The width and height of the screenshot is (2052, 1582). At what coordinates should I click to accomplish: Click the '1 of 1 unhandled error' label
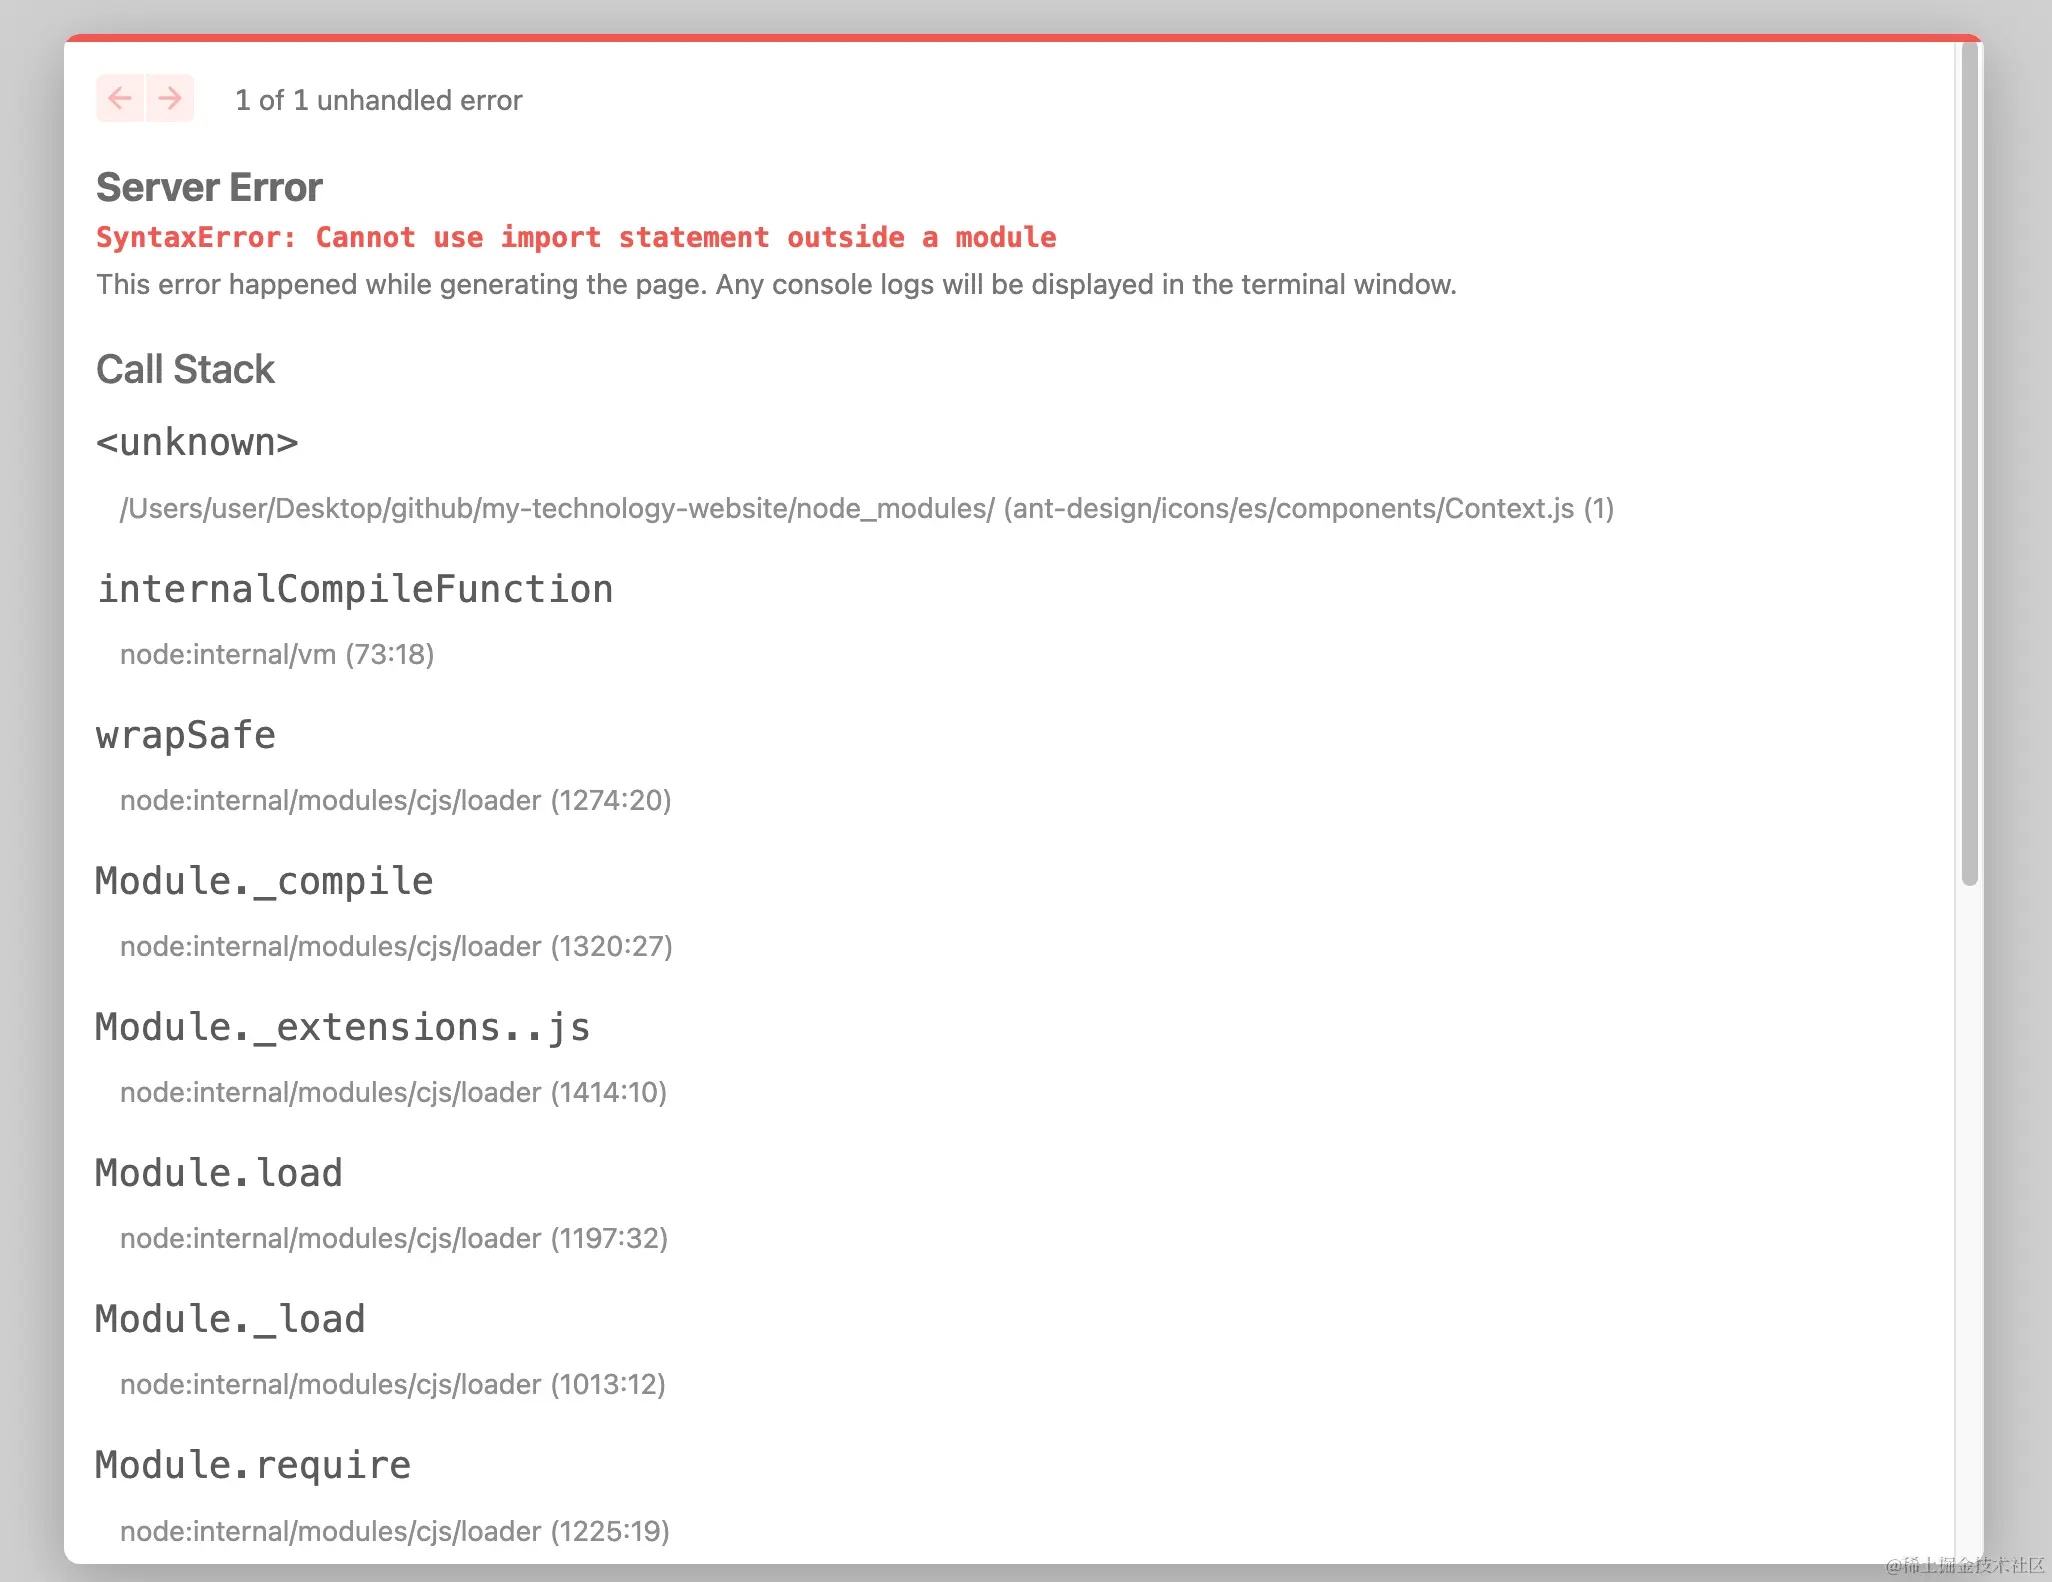pyautogui.click(x=378, y=100)
